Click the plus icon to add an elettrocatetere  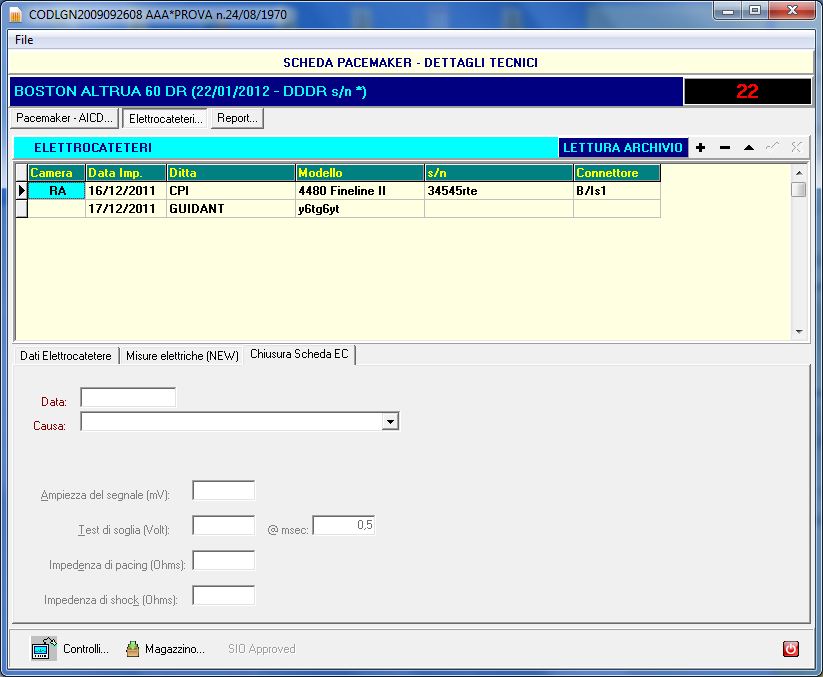point(700,148)
